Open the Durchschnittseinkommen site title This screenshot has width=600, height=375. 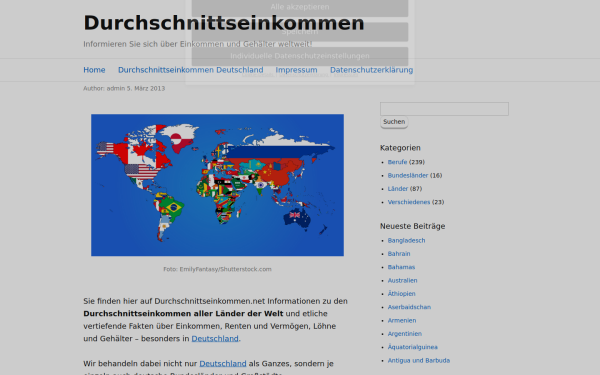pos(224,23)
